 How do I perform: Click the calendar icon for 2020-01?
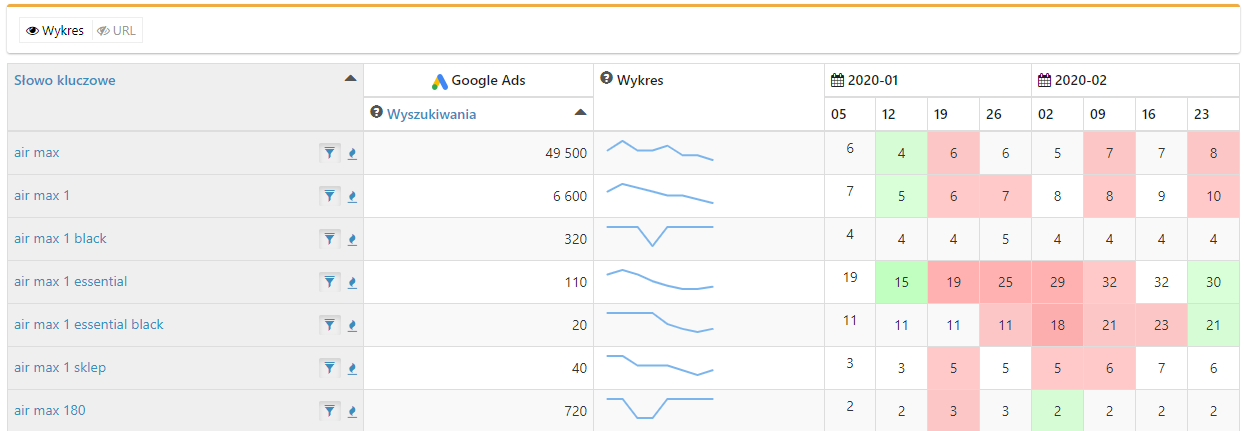coord(837,80)
